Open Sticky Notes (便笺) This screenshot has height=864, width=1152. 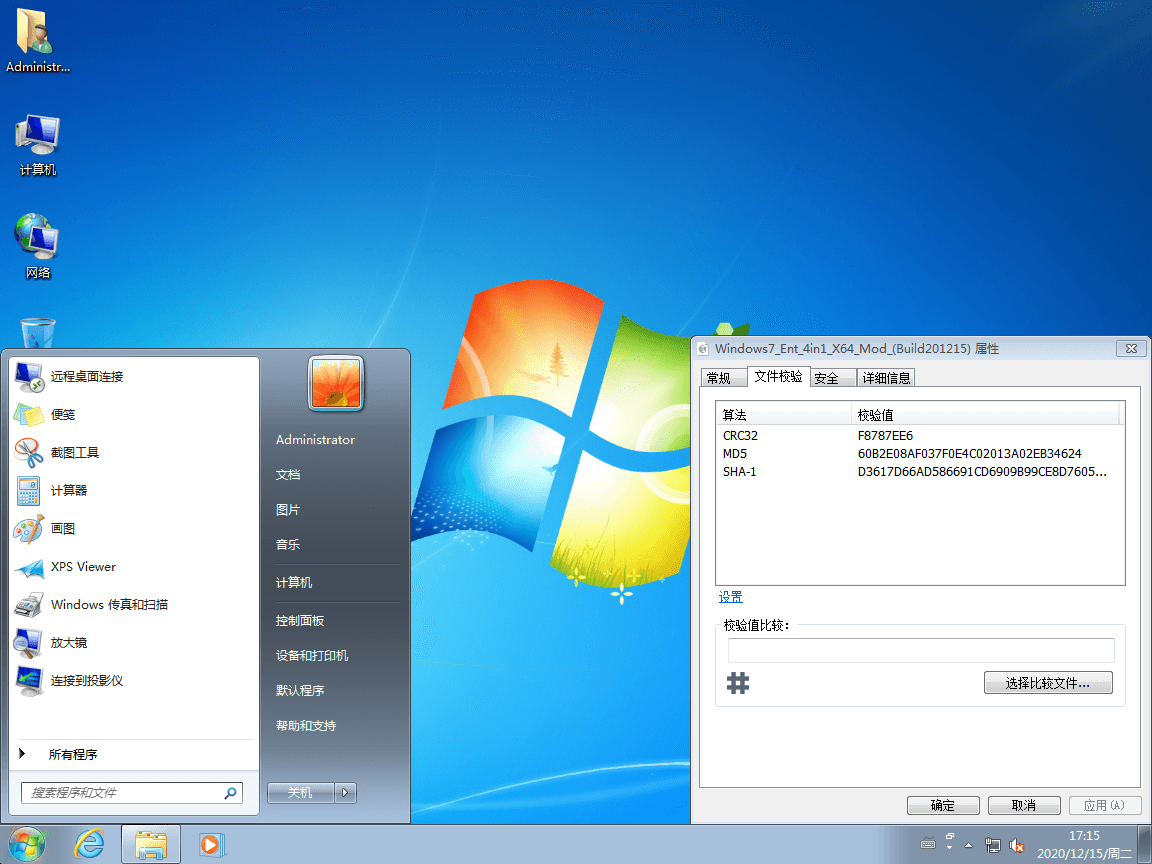[62, 414]
